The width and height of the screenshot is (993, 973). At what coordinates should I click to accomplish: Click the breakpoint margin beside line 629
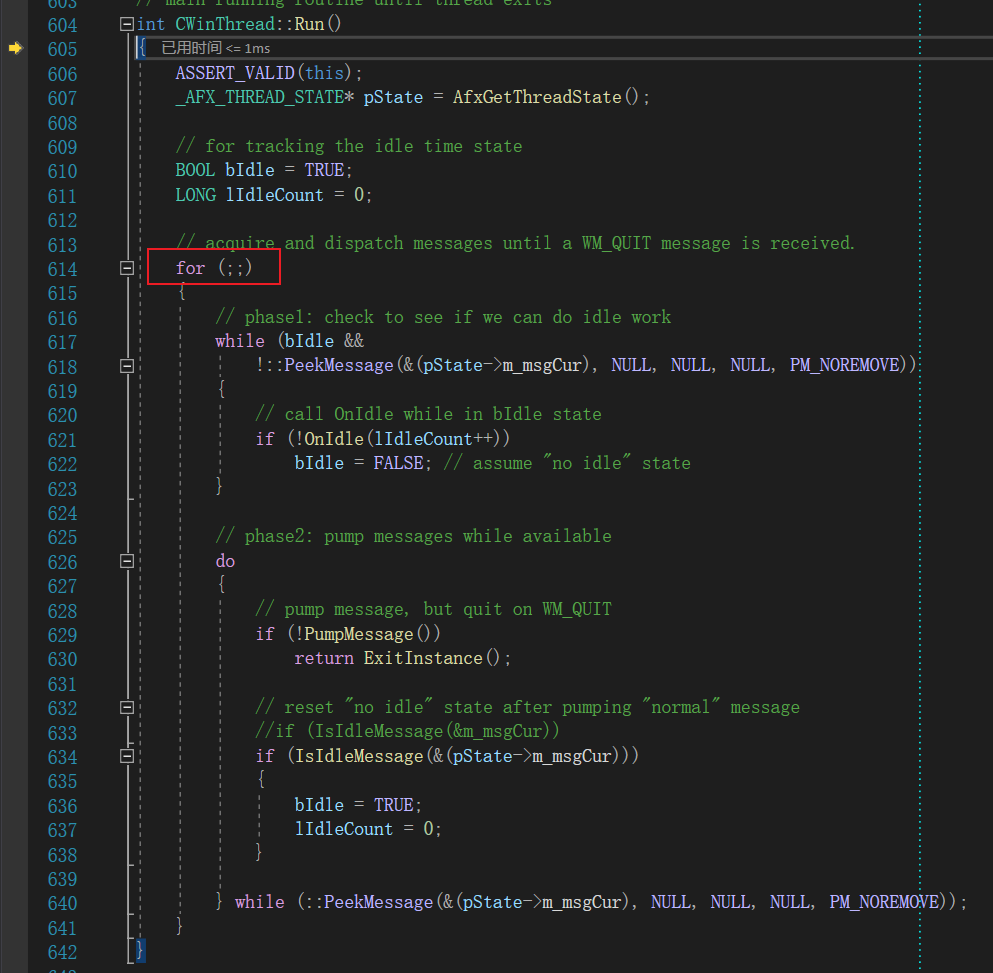click(14, 635)
